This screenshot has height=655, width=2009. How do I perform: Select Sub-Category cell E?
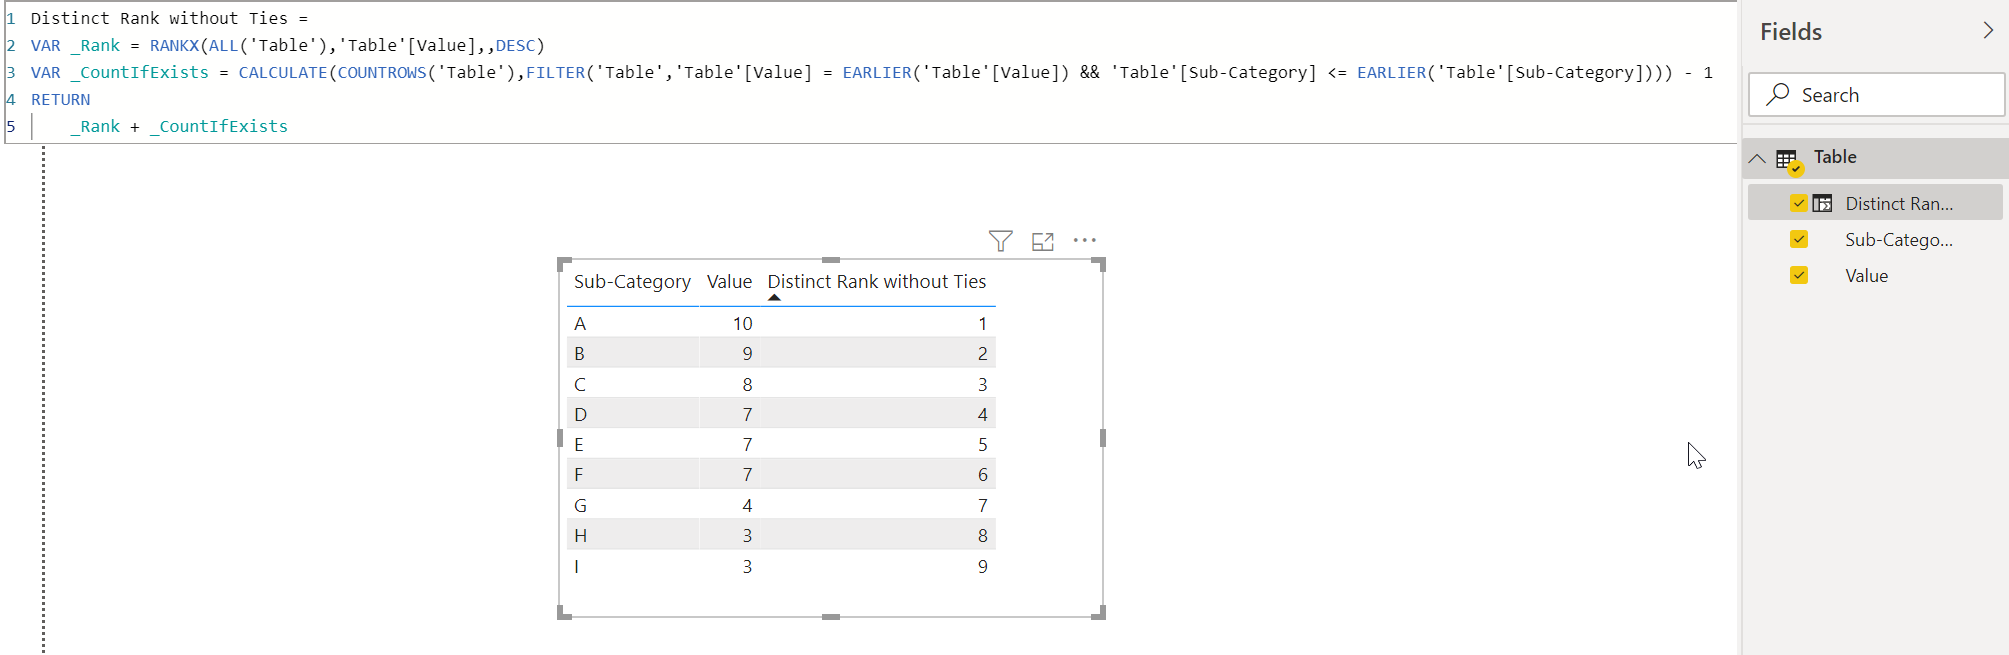click(x=579, y=445)
